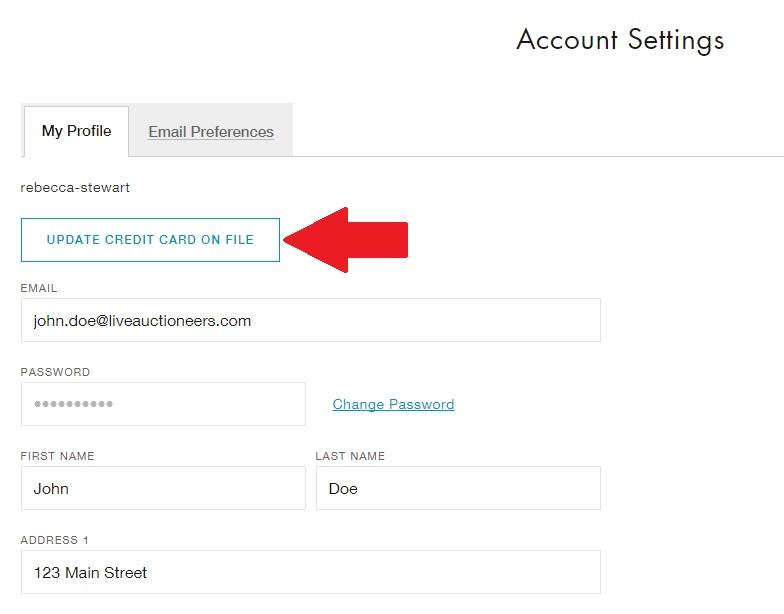784x614 pixels.
Task: Click the Account Settings heading
Action: coord(620,40)
